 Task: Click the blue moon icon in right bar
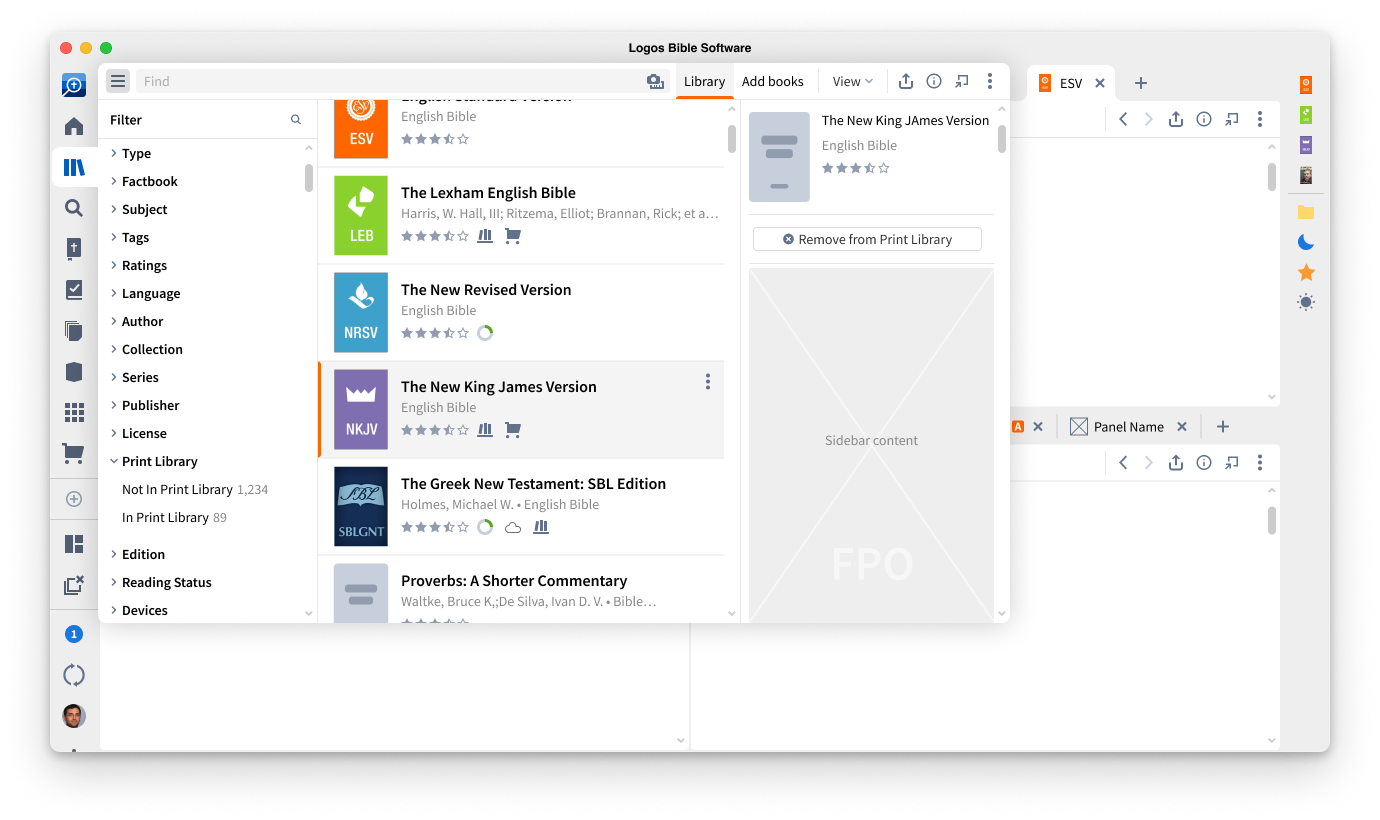[1306, 242]
